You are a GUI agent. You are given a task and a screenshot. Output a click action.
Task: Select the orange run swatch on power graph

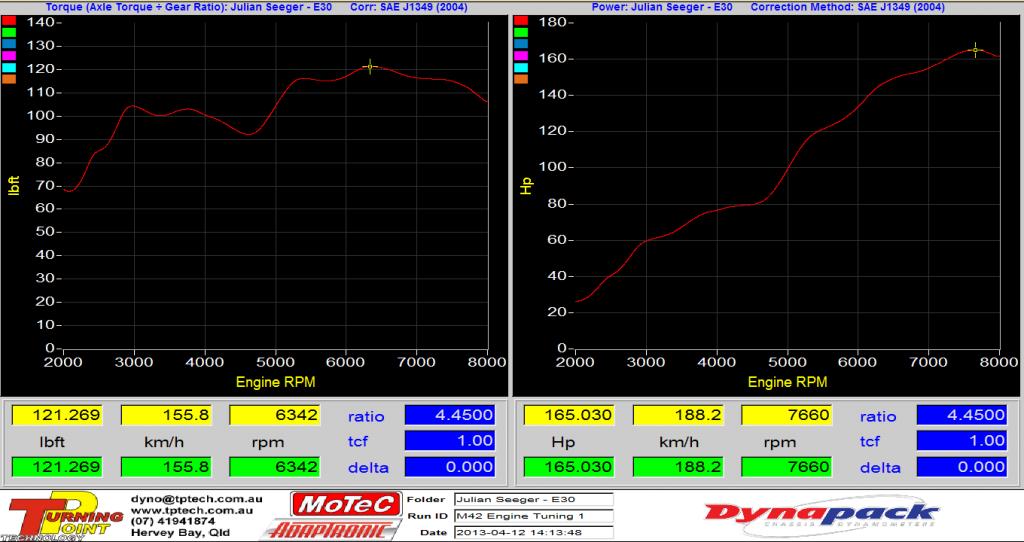click(x=520, y=79)
